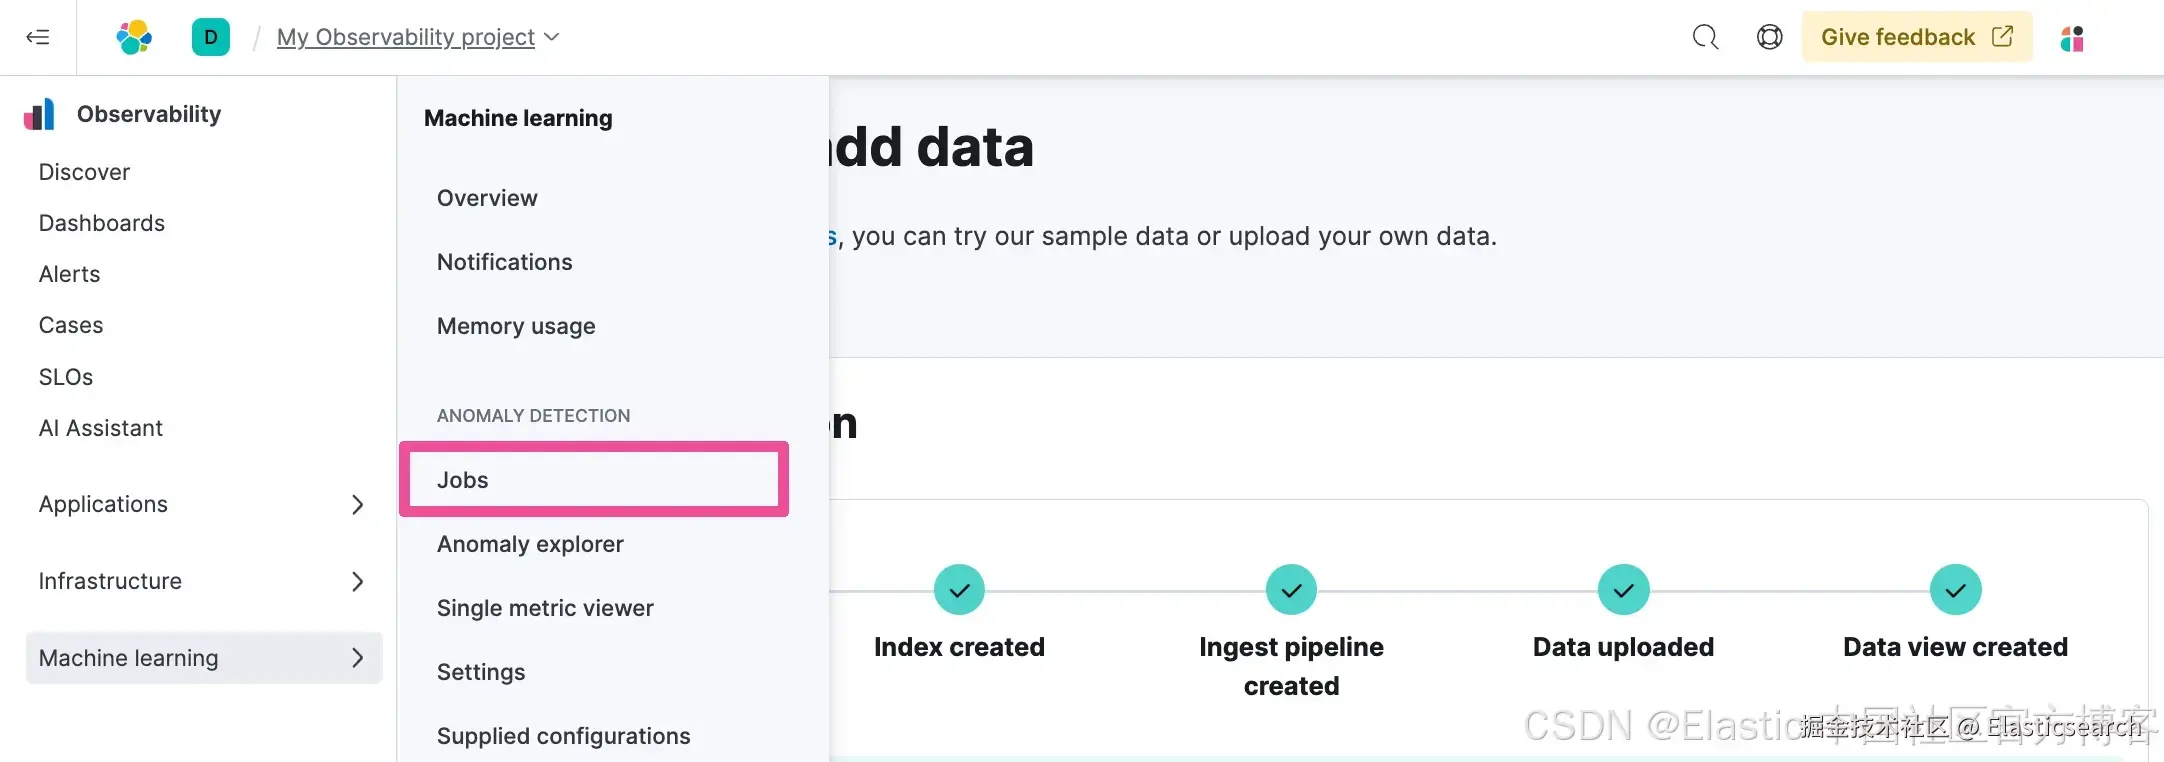Select Anomaly explorer menu item
2164x762 pixels.
[530, 544]
